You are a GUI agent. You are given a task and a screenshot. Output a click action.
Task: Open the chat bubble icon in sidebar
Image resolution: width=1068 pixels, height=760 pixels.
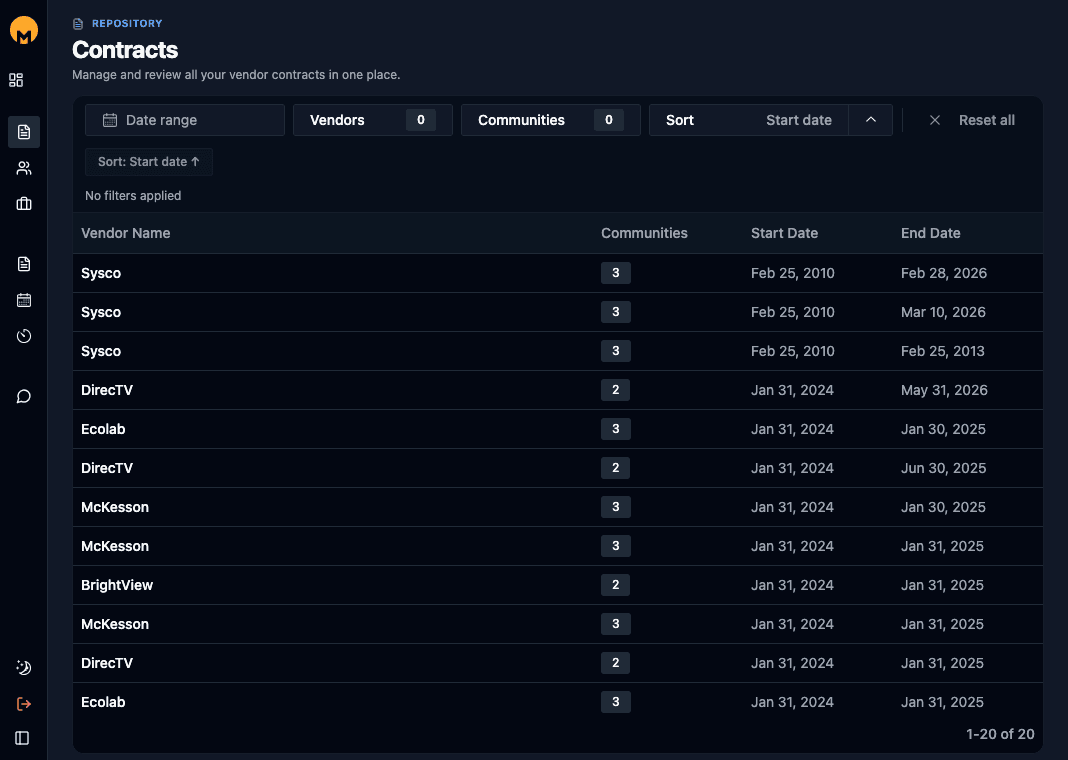pyautogui.click(x=24, y=396)
